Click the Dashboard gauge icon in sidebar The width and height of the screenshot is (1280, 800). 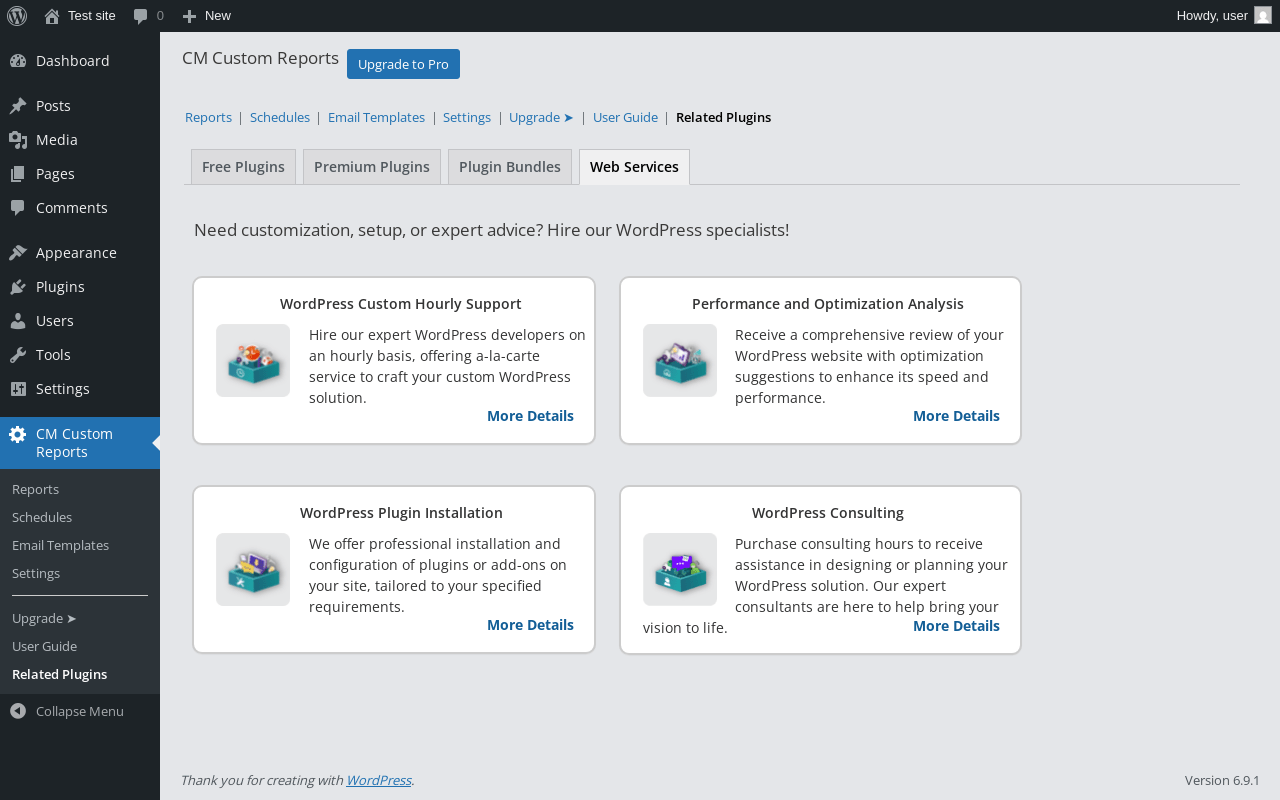click(18, 61)
